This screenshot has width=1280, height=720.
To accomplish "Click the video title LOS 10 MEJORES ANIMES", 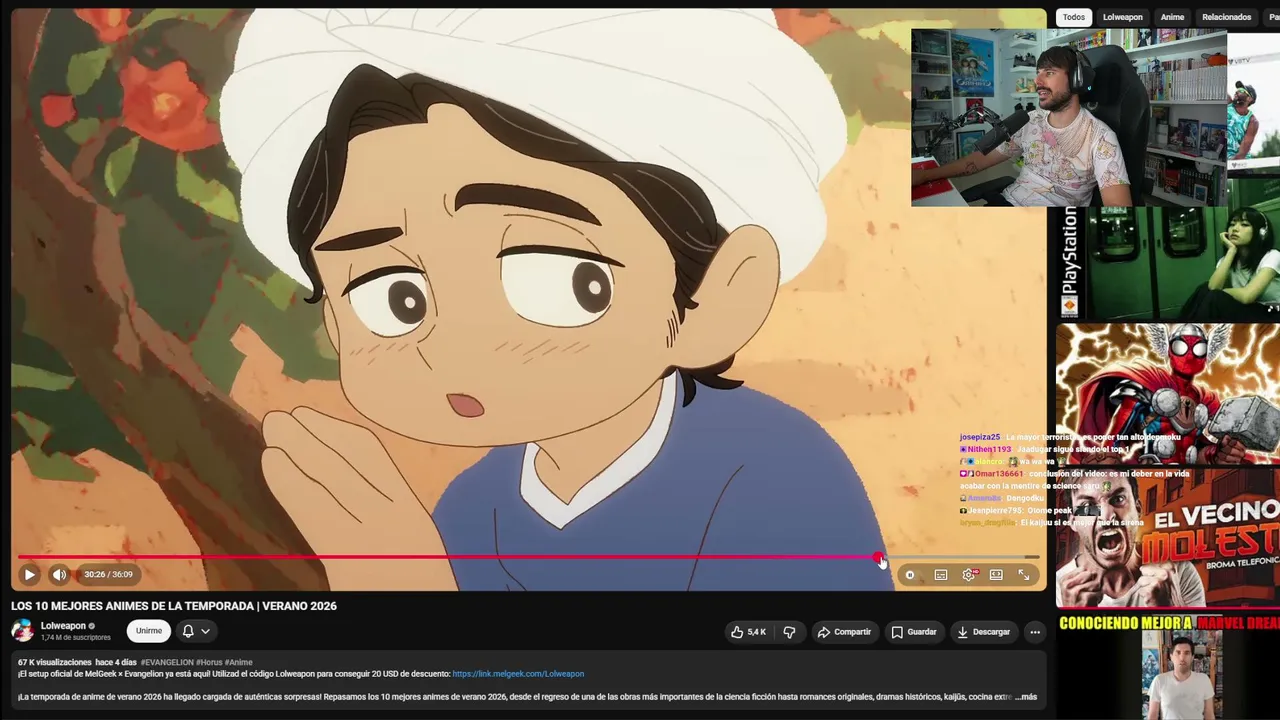I will pos(174,606).
